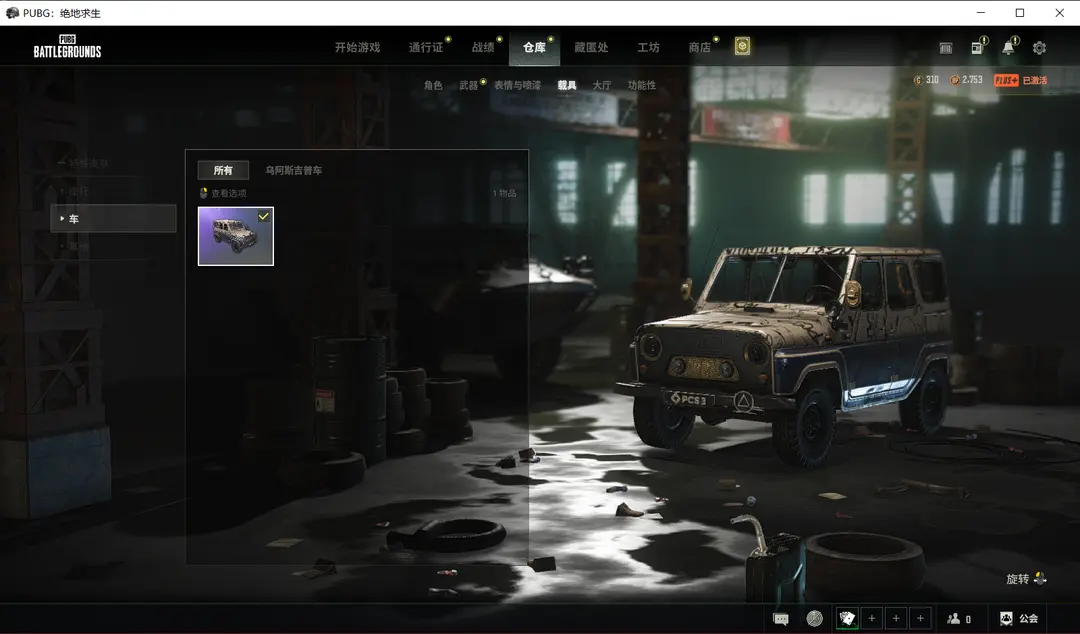Open the settings gear icon

1039,48
